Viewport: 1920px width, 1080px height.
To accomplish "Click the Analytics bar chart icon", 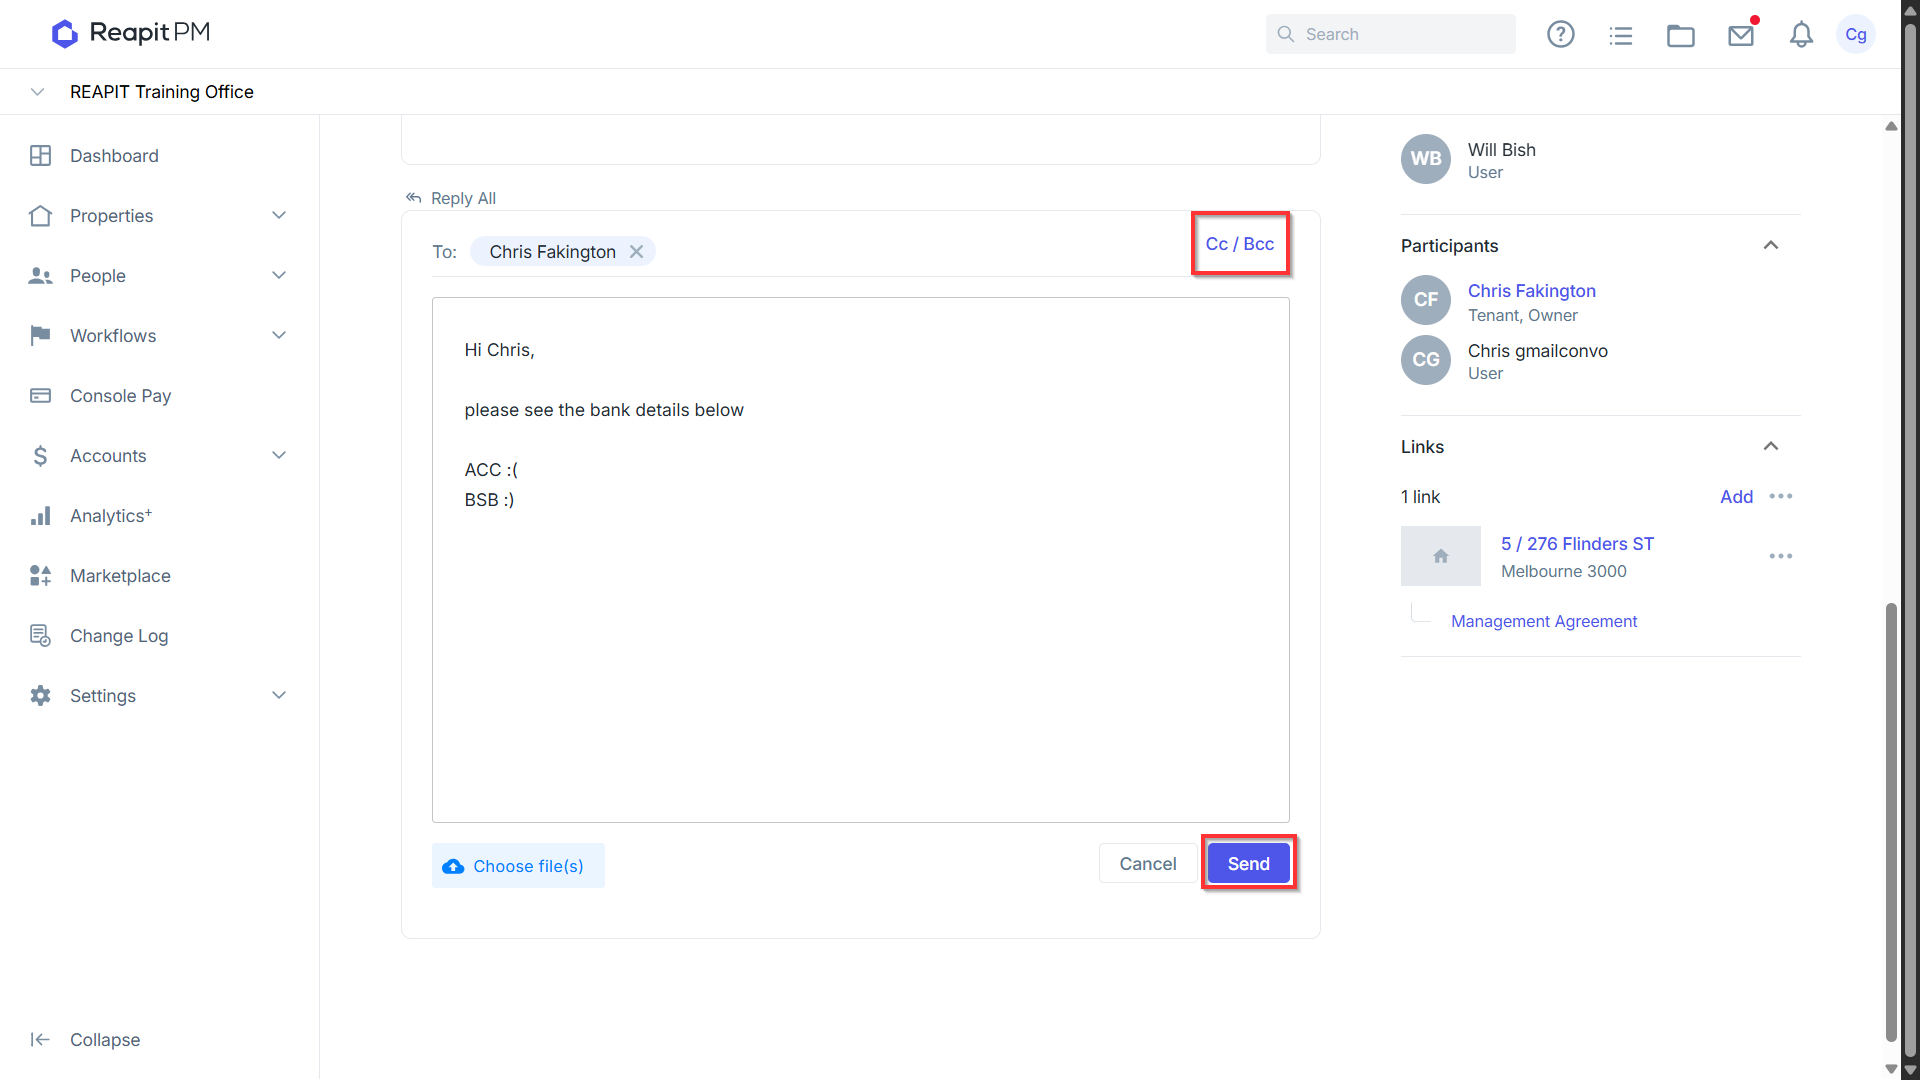I will coord(40,516).
